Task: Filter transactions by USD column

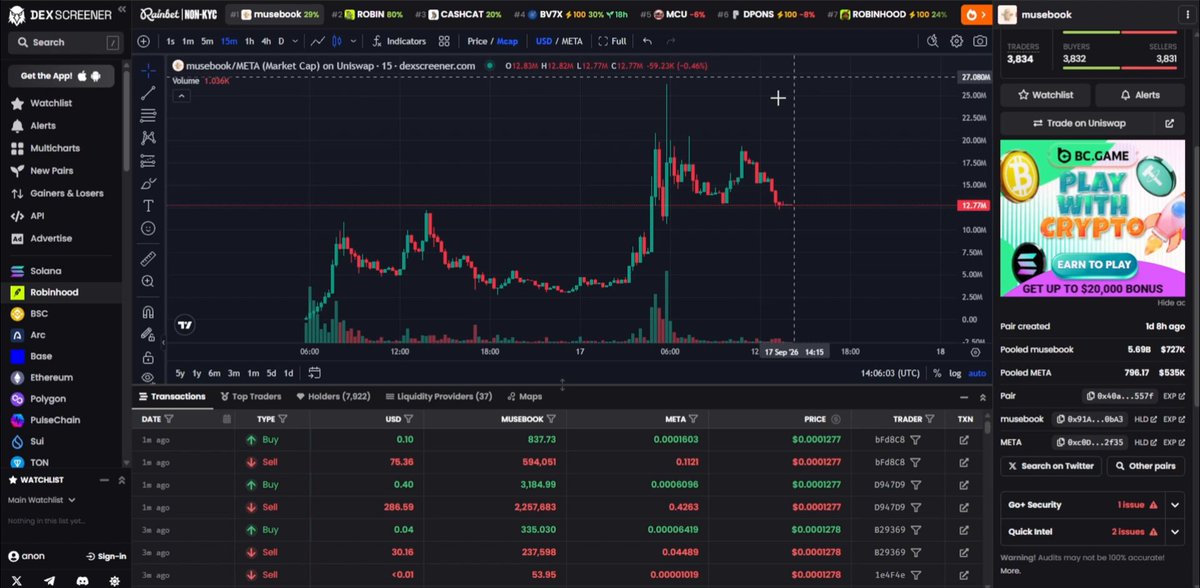Action: pyautogui.click(x=408, y=419)
